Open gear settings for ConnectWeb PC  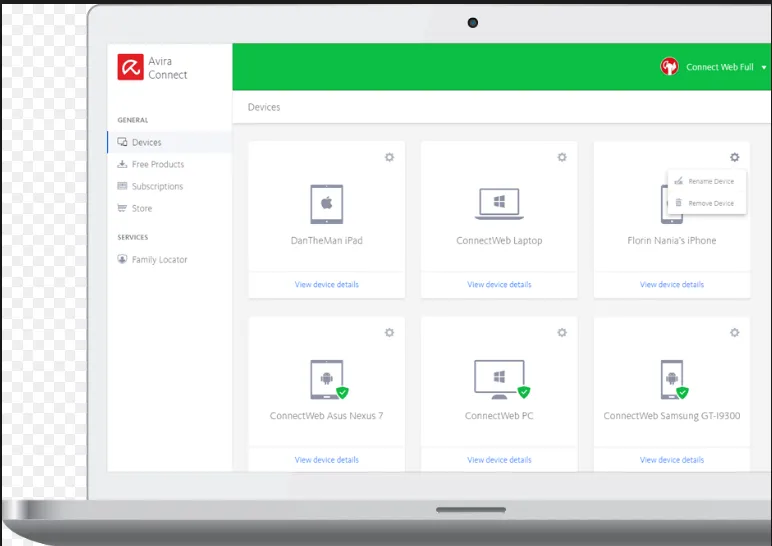(562, 332)
